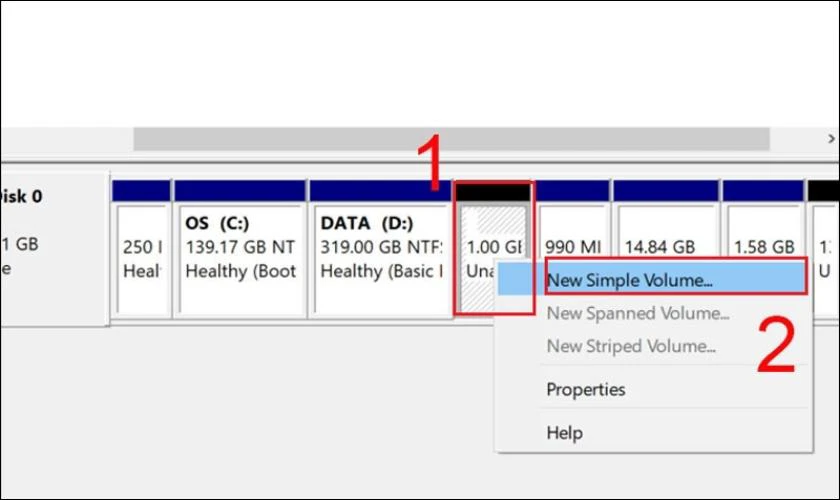The image size is (840, 500).
Task: Click the horizontal scrollbar thumb
Action: (452, 139)
